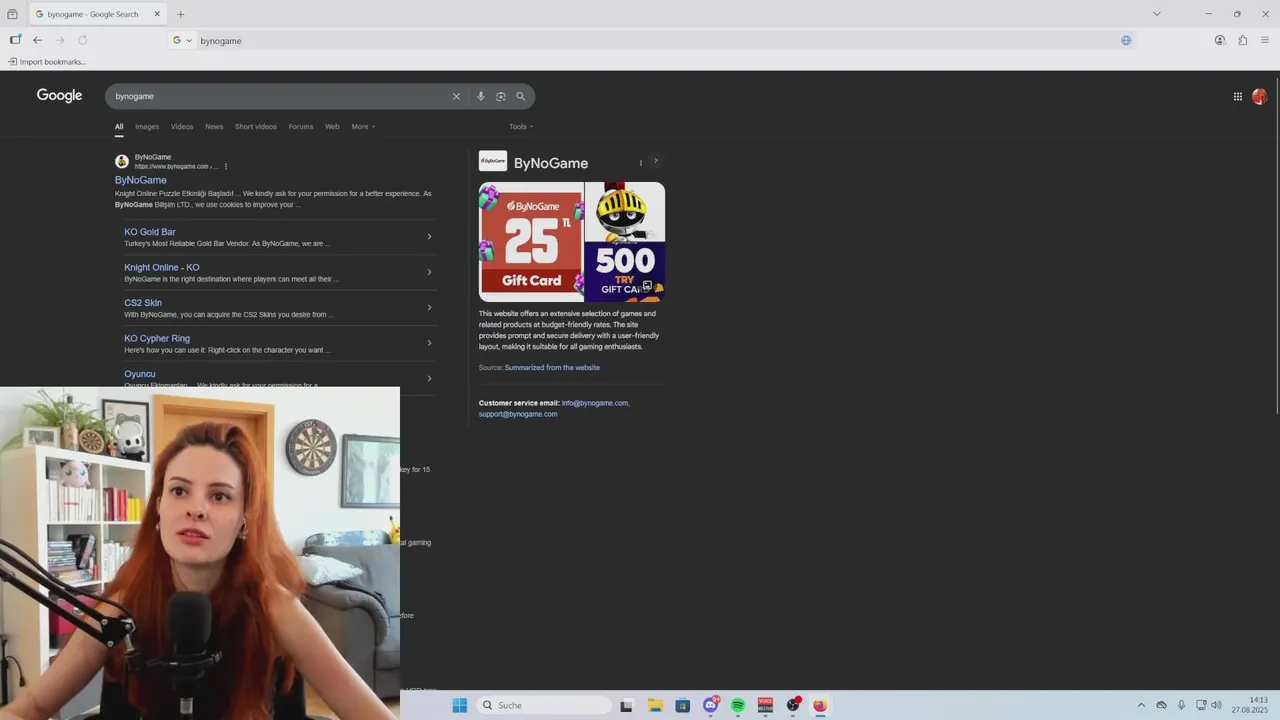This screenshot has width=1280, height=720.
Task: Click the Firefox taskbar icon
Action: [820, 705]
